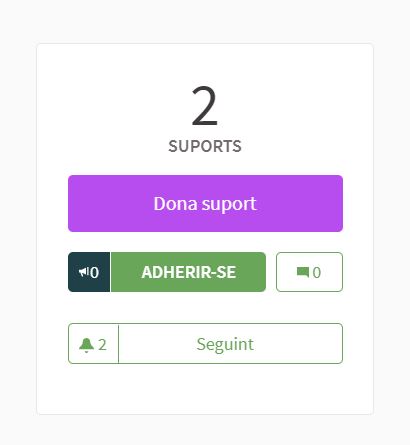The image size is (410, 445).
Task: Click the SUPORTS label text
Action: [205, 146]
